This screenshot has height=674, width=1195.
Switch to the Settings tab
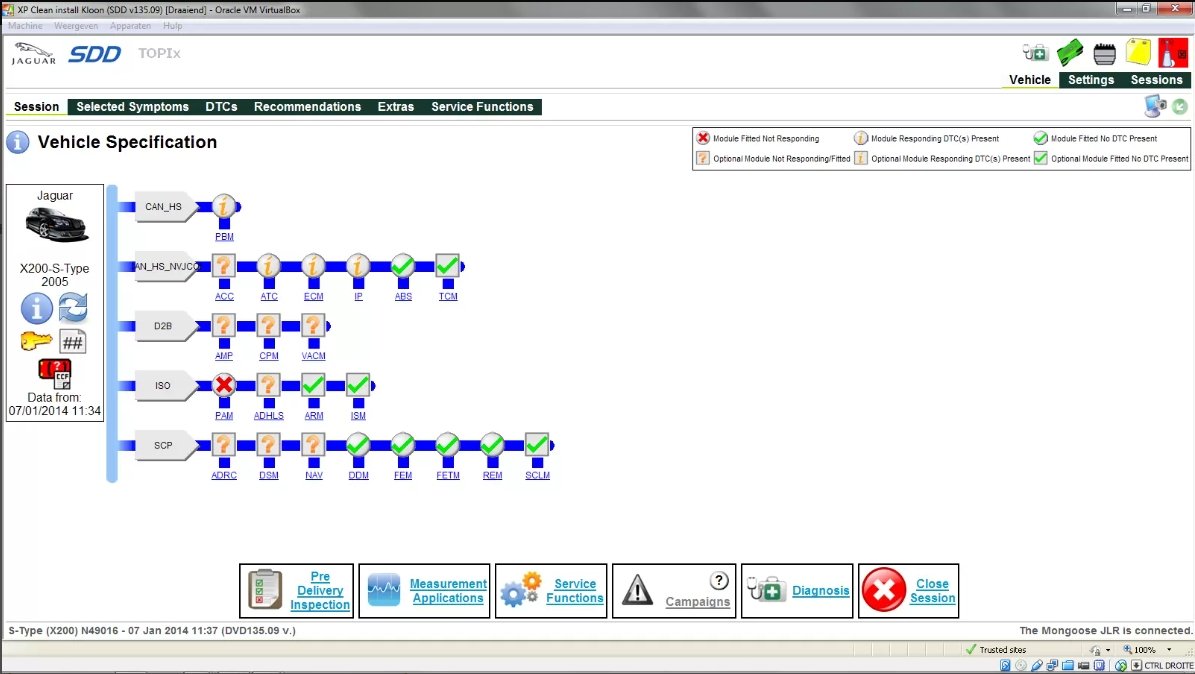1091,80
